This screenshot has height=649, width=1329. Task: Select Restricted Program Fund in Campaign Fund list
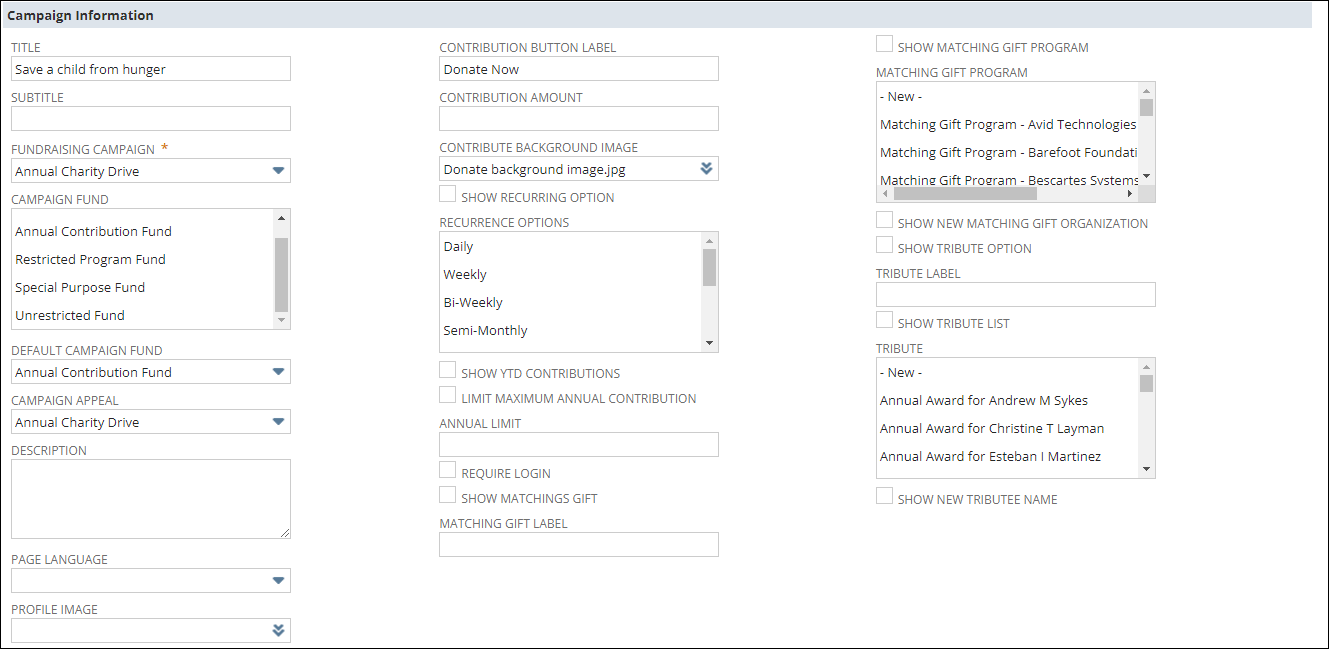pos(90,259)
